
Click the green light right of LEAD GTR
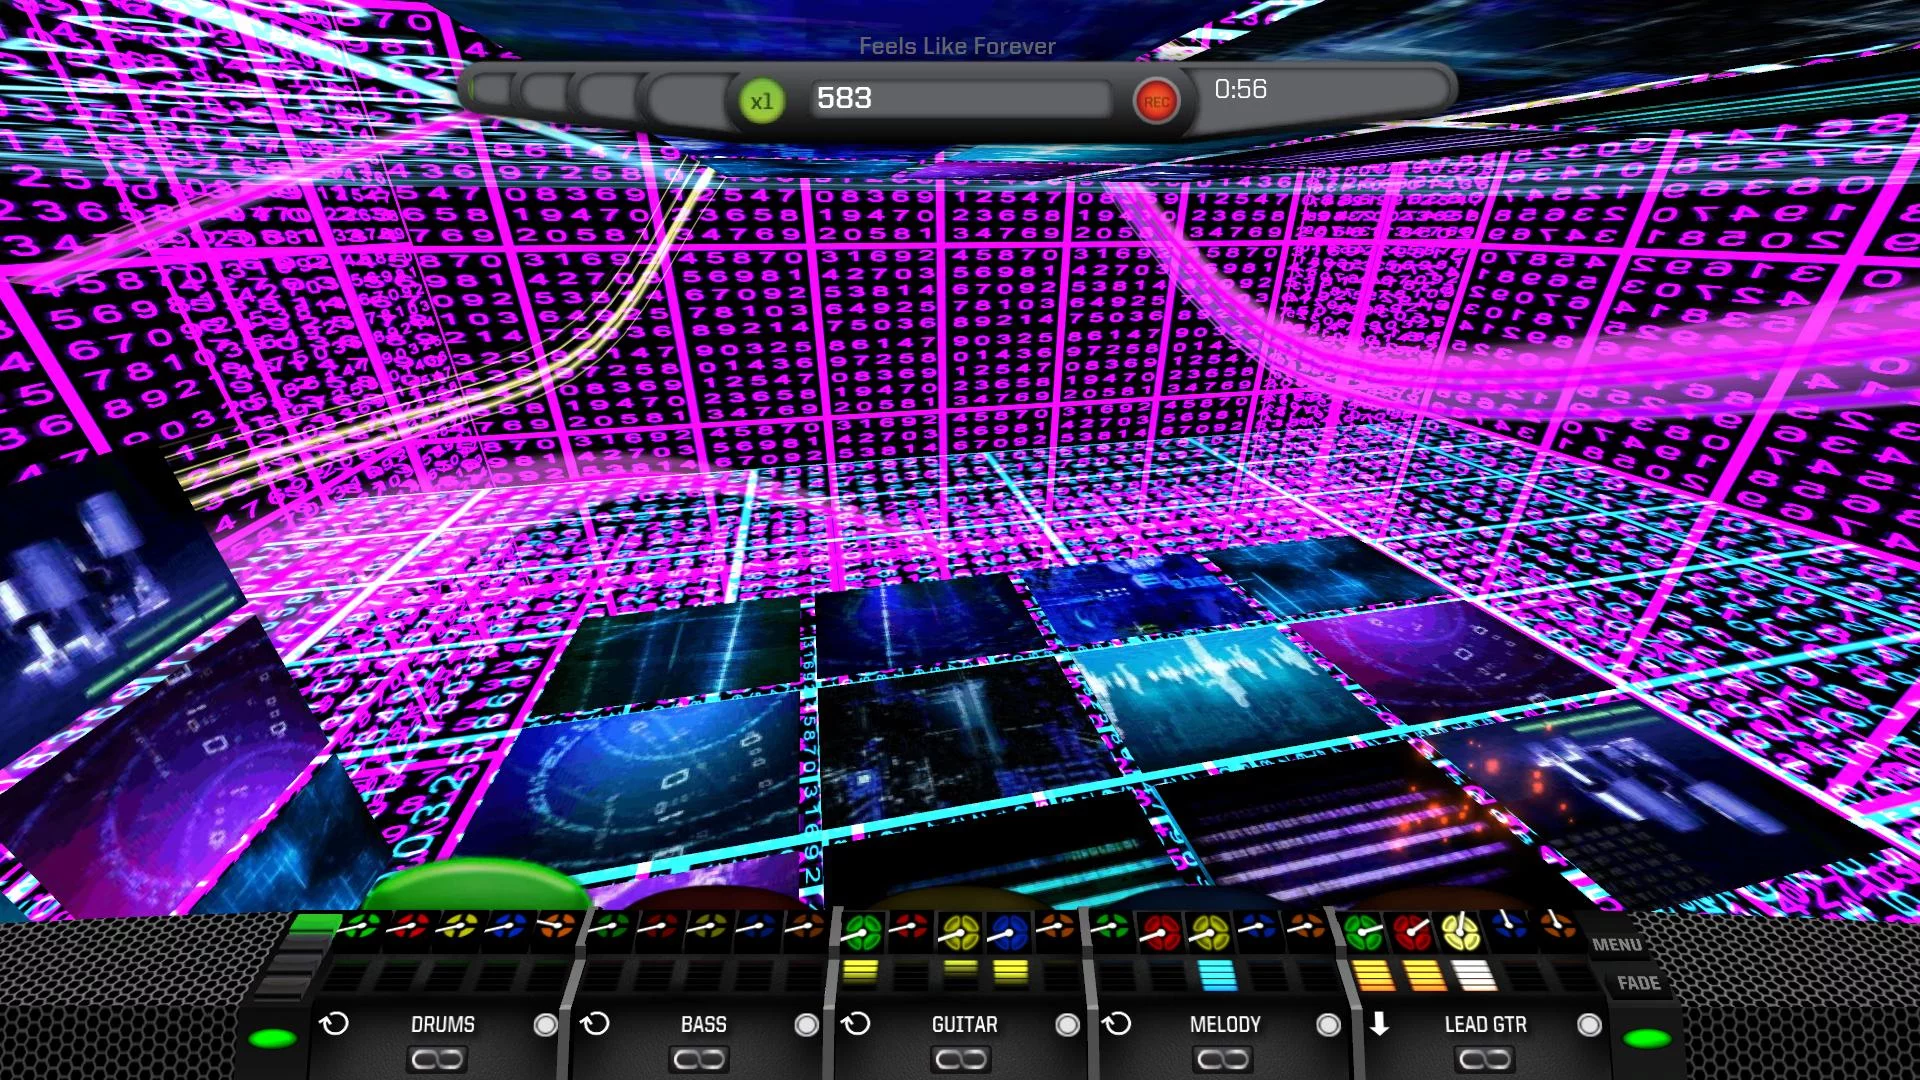1647,1038
